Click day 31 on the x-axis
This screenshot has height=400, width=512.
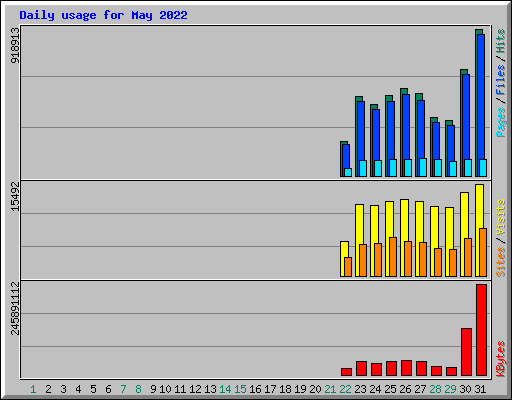480,389
